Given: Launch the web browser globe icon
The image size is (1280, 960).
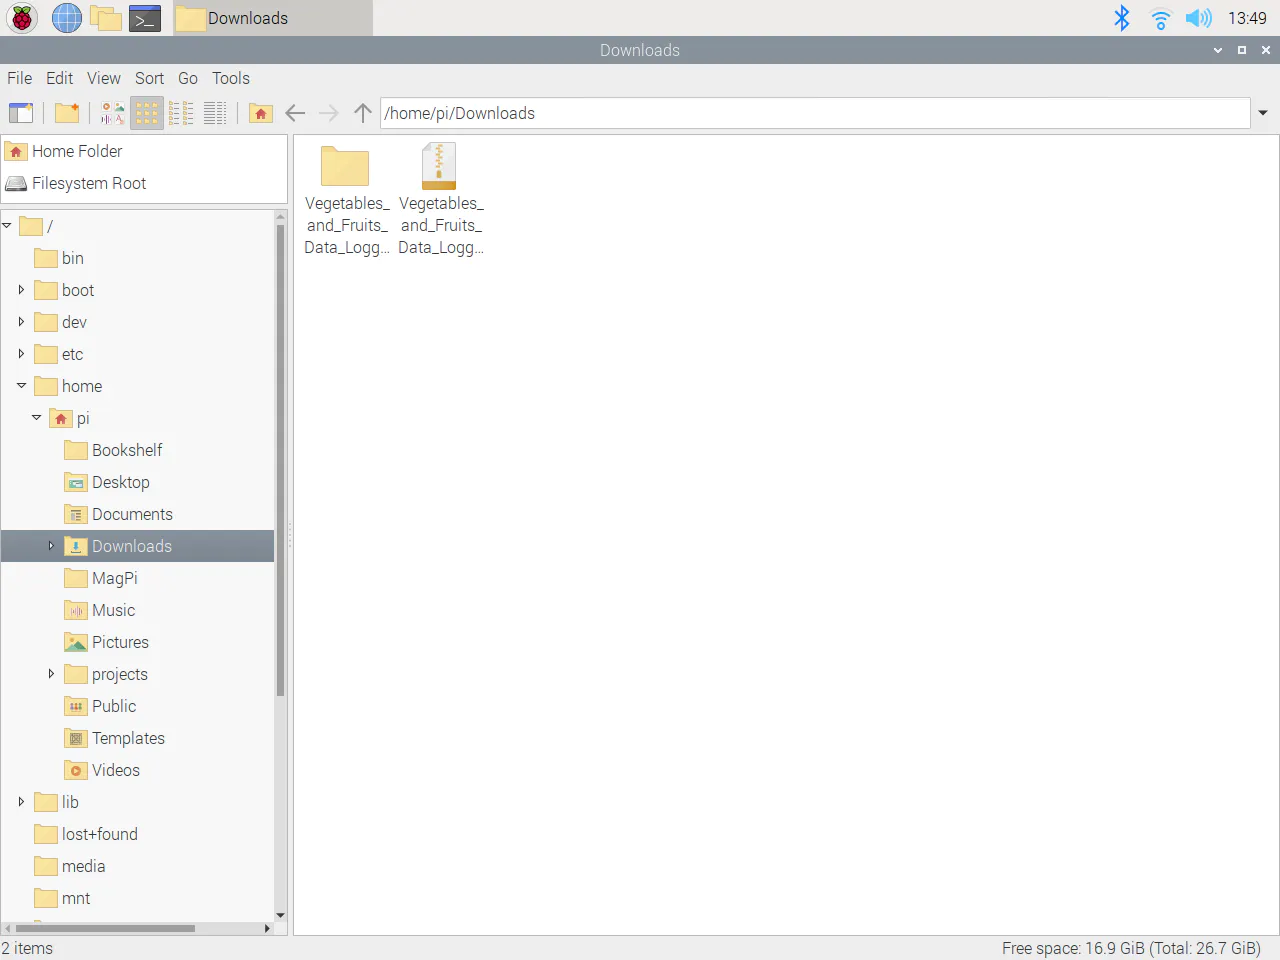Looking at the screenshot, I should coord(66,18).
